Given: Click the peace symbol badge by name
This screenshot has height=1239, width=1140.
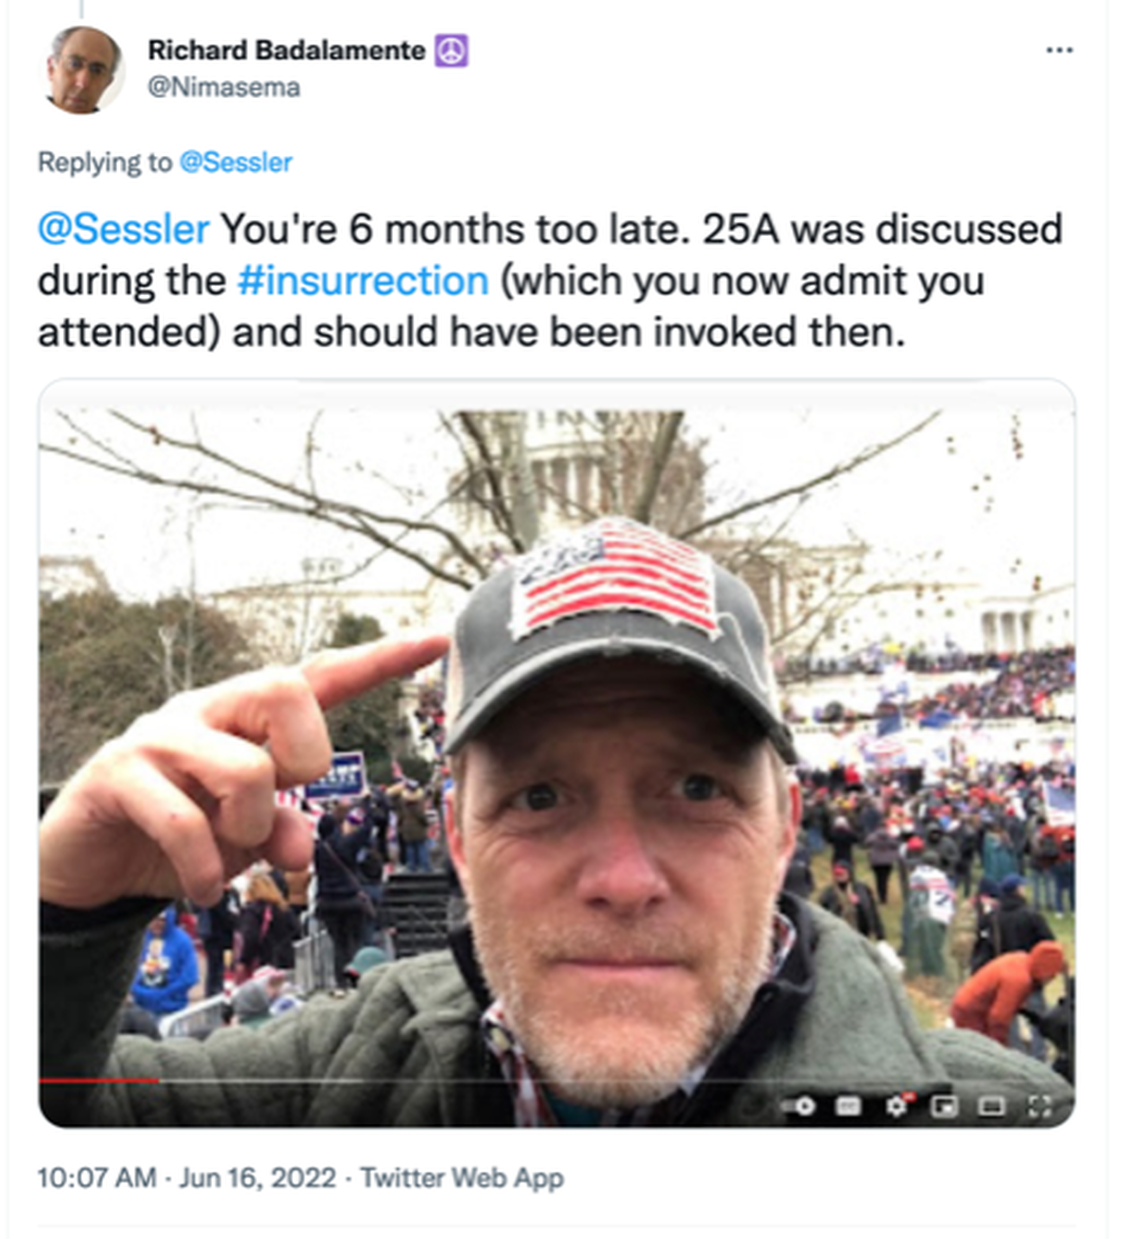Looking at the screenshot, I should [x=452, y=50].
